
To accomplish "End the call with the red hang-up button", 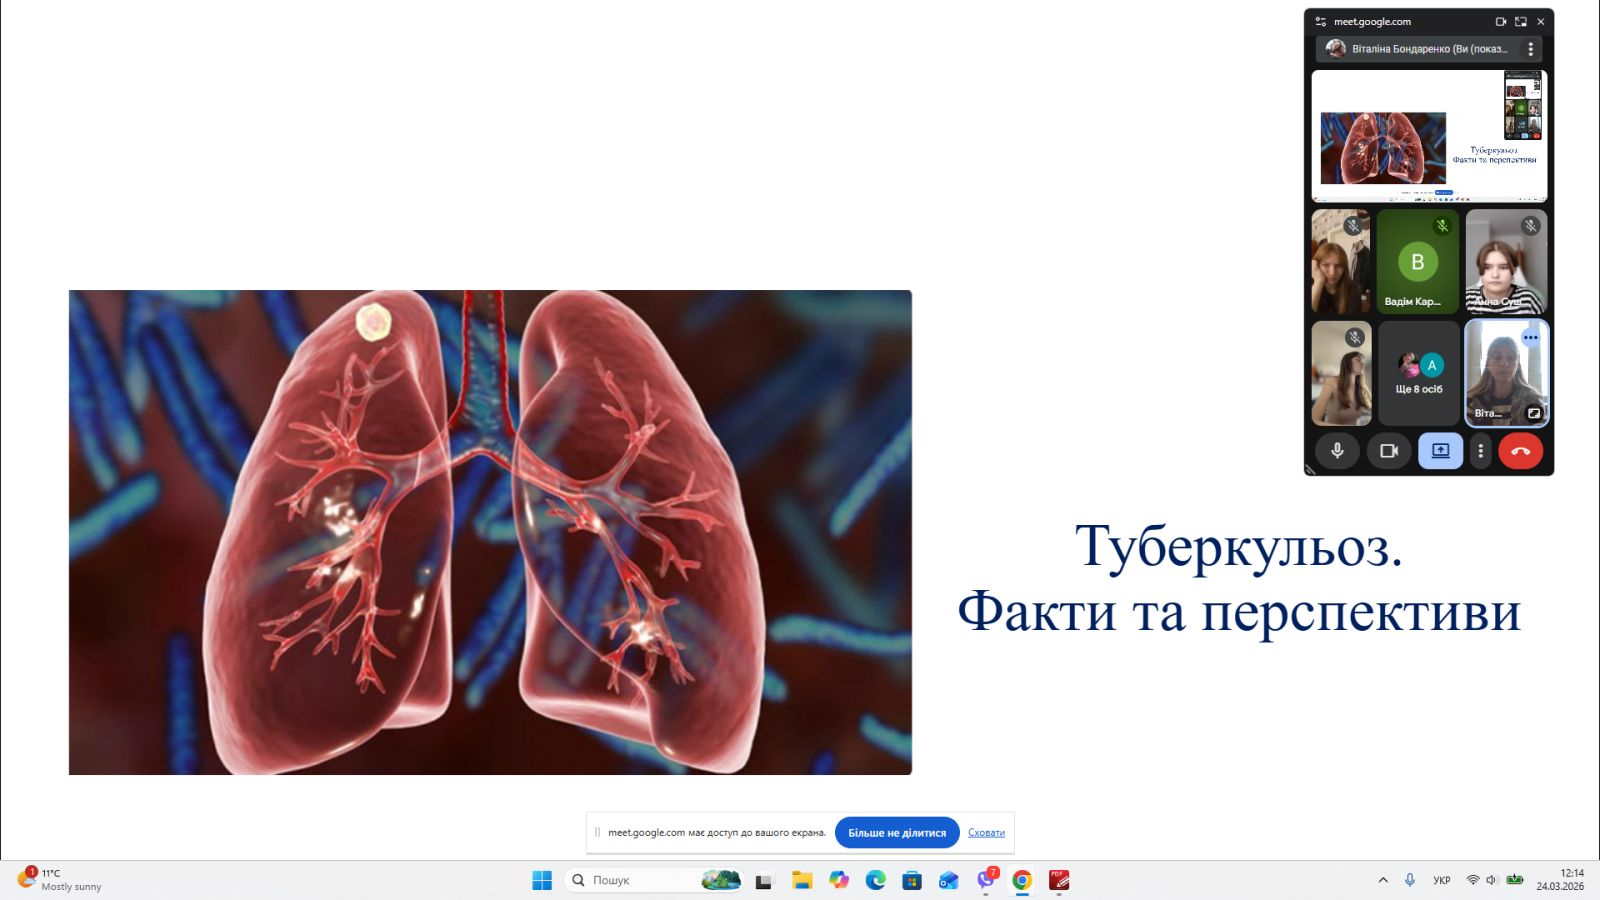I will [x=1520, y=451].
